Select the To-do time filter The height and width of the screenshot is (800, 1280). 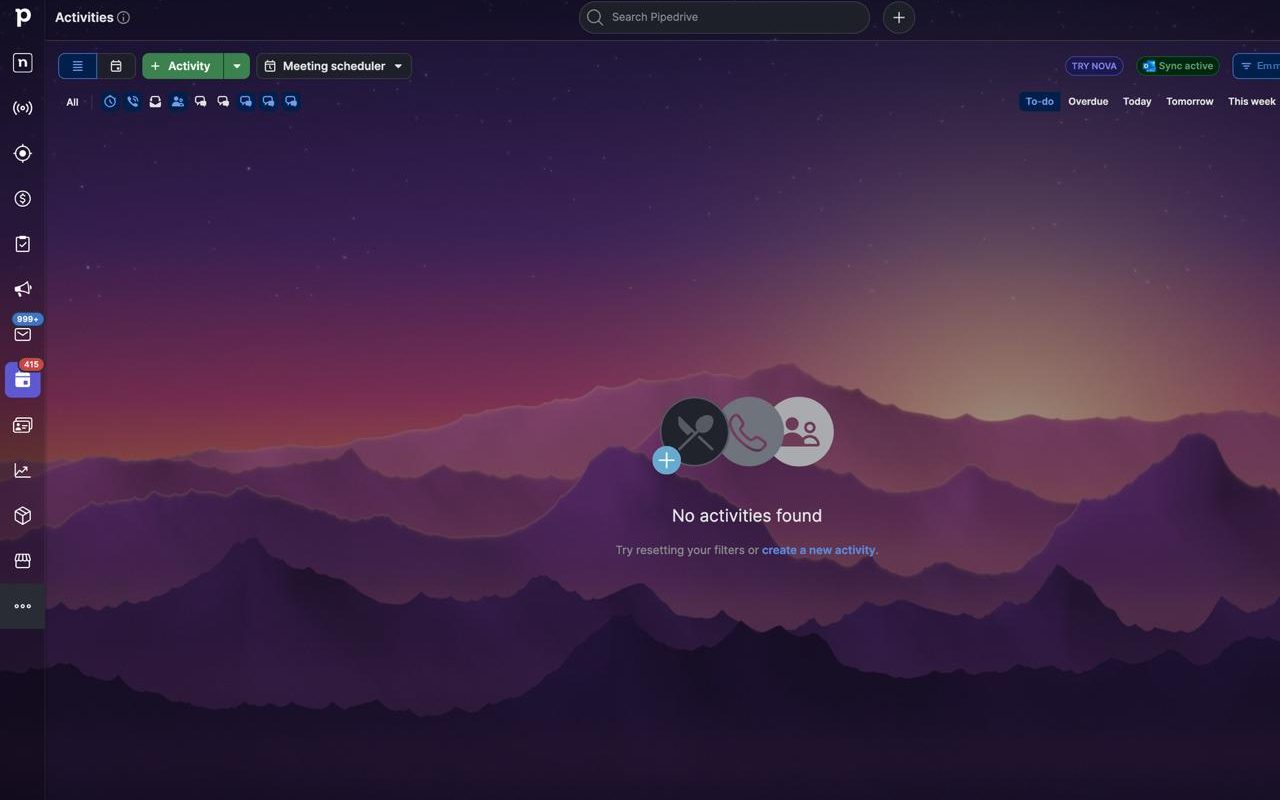coord(1039,101)
